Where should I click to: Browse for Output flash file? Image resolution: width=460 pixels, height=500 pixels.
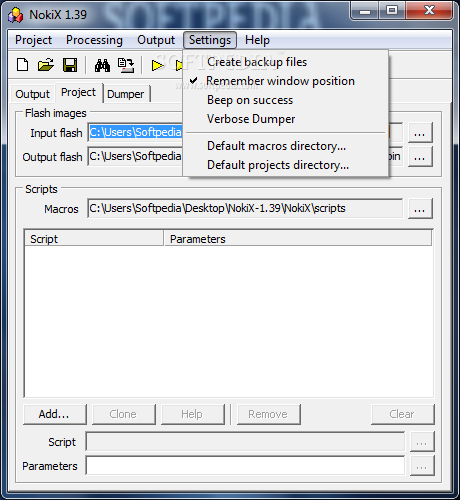click(x=420, y=156)
